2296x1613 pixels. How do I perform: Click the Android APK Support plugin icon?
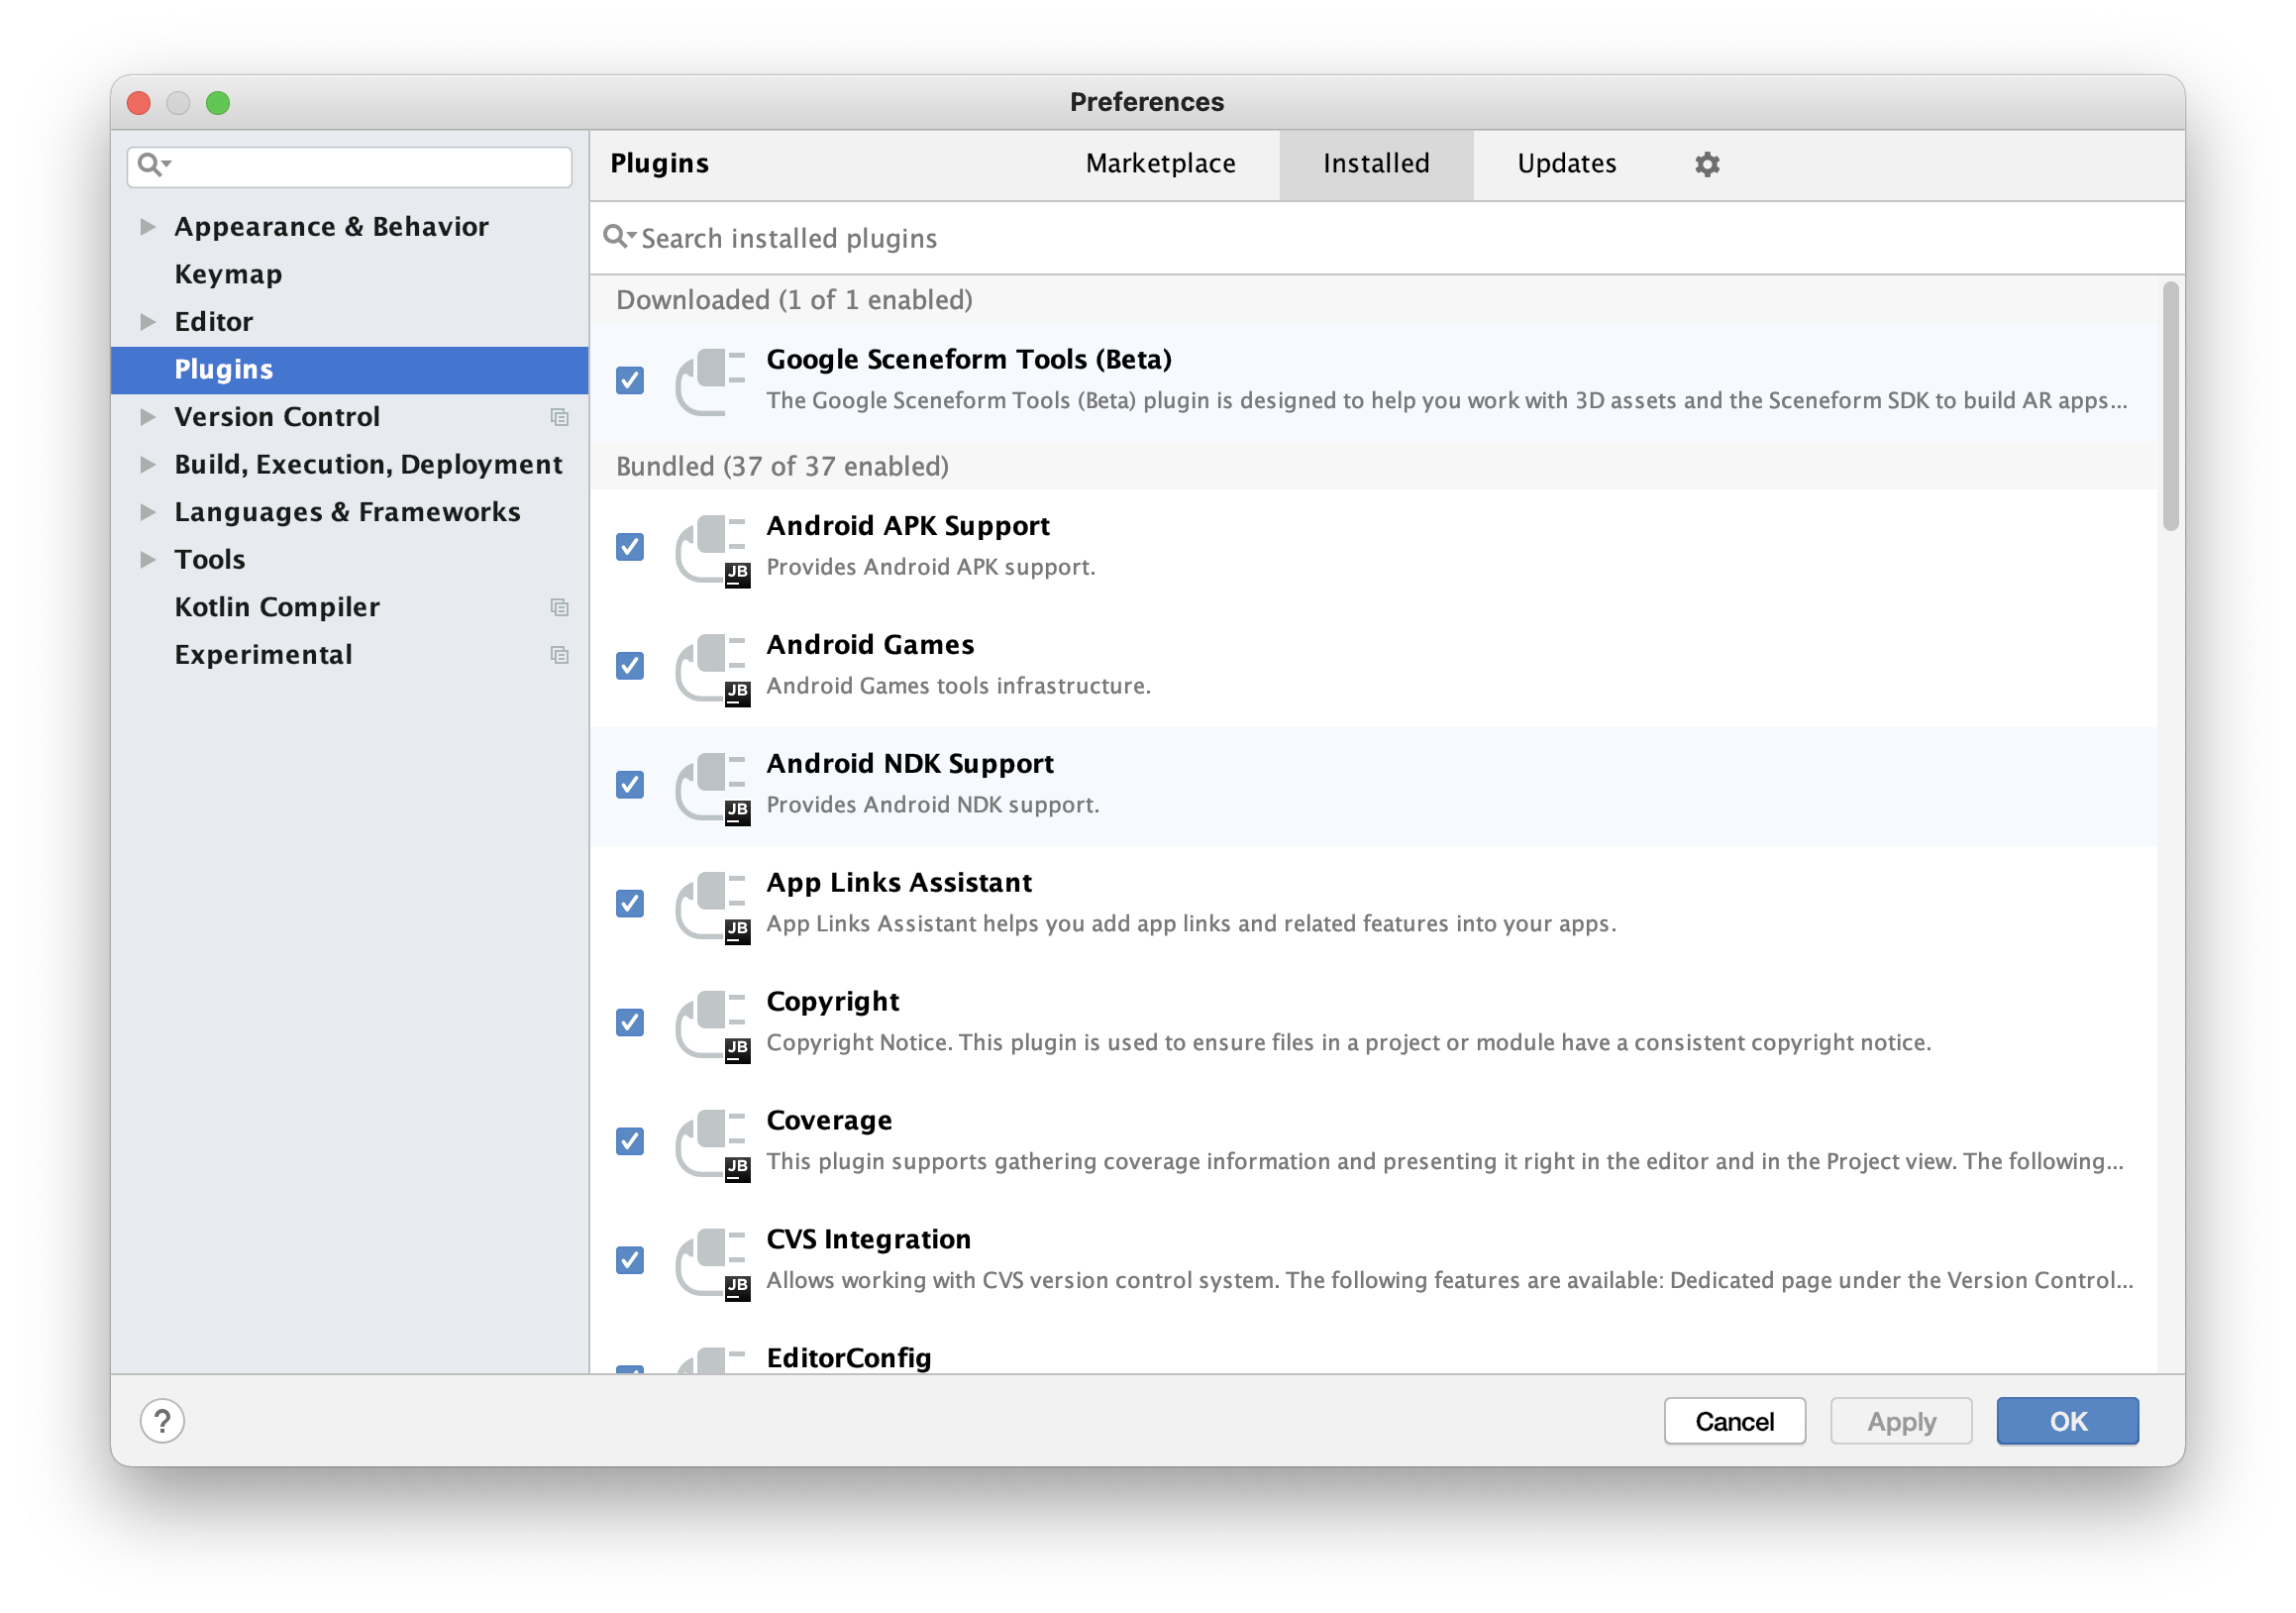(x=711, y=548)
